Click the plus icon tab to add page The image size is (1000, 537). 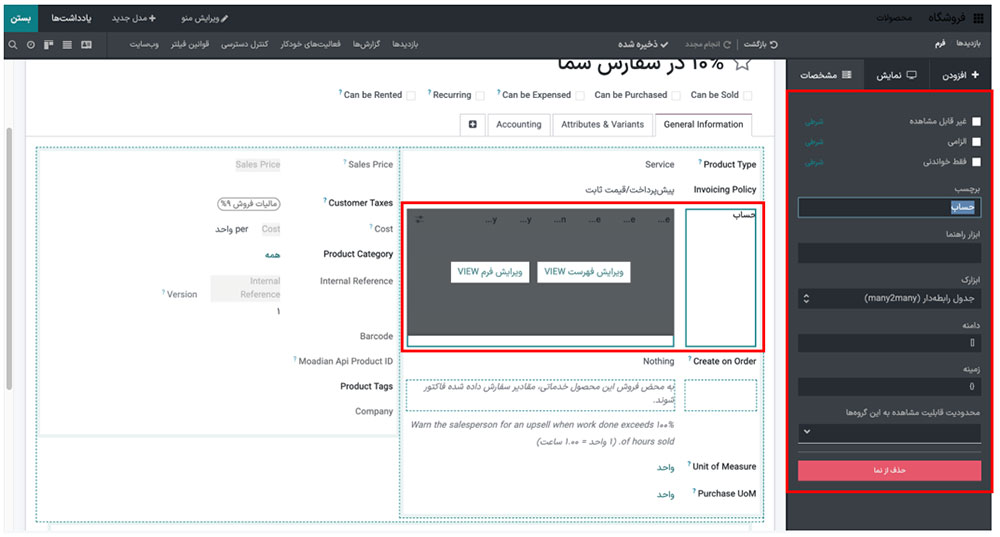472,125
